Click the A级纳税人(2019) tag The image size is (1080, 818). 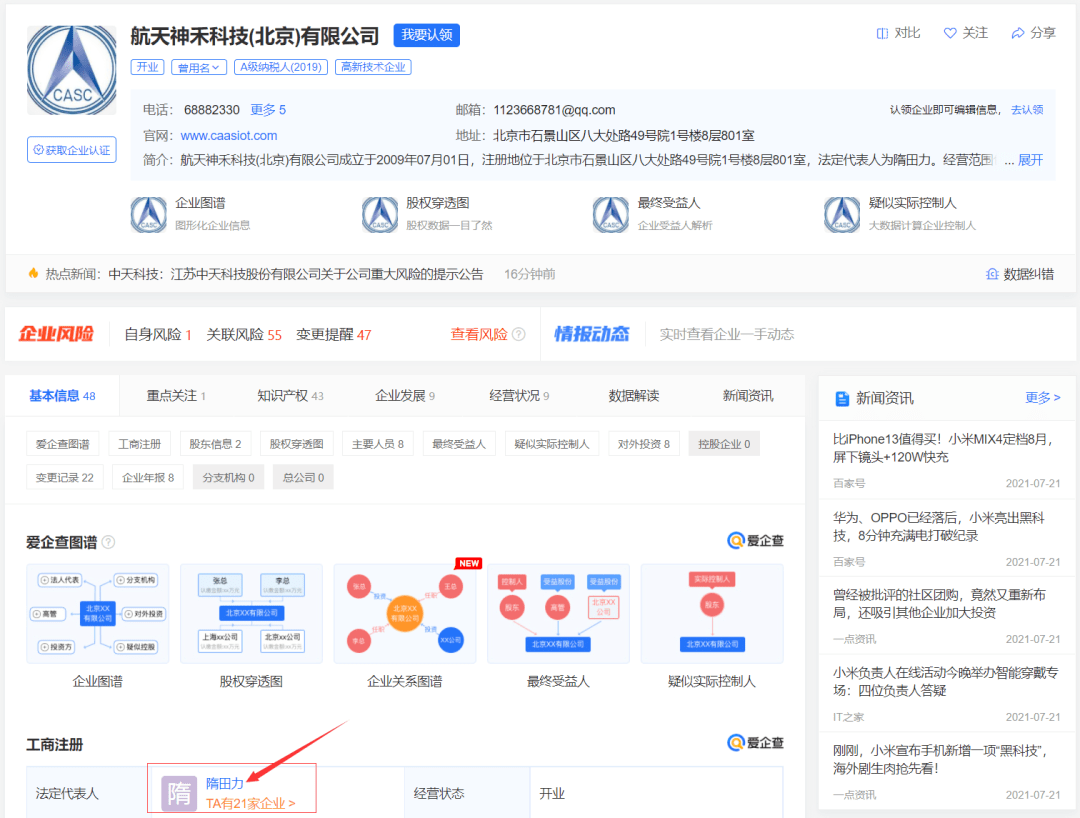pyautogui.click(x=281, y=67)
